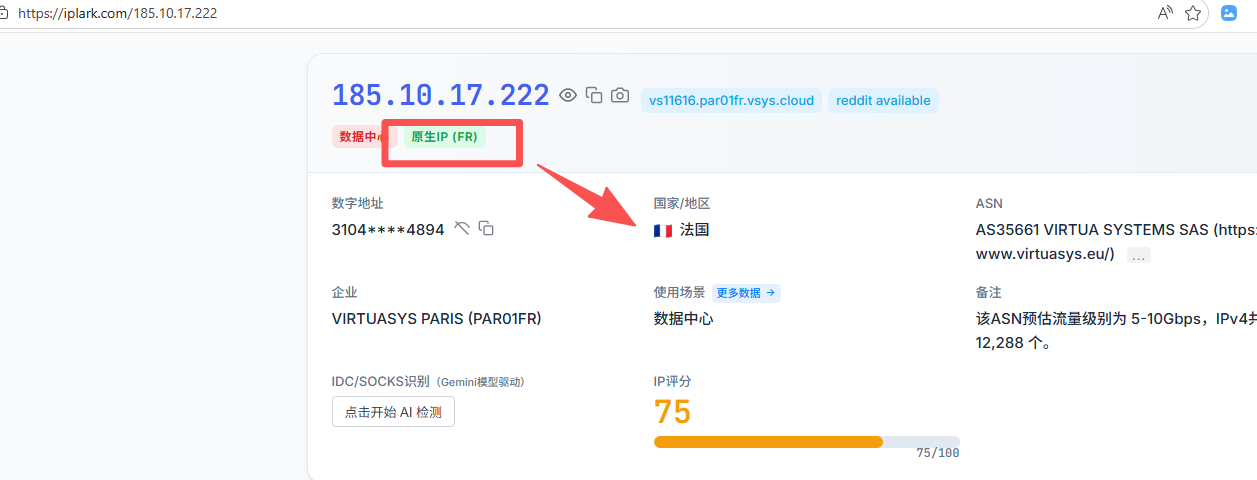Select country text 法国
The height and width of the screenshot is (480, 1257).
(x=694, y=230)
